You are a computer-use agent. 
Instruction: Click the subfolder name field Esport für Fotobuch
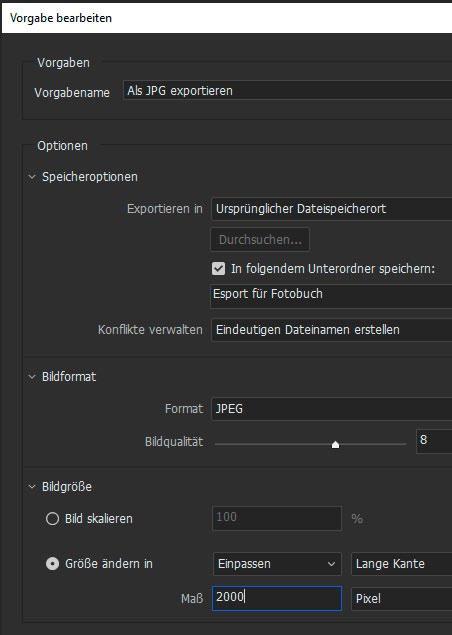pyautogui.click(x=331, y=296)
